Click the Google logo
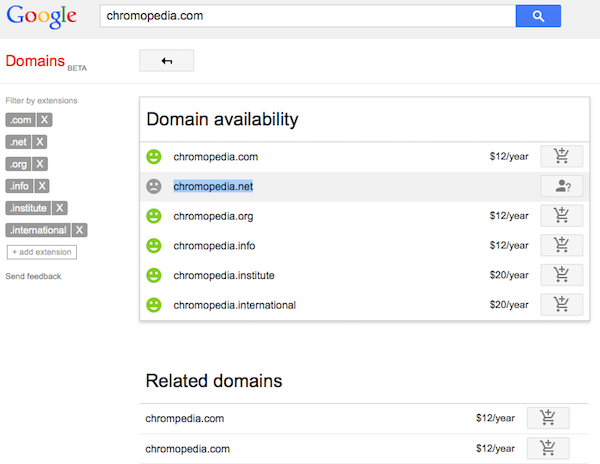 (40, 17)
